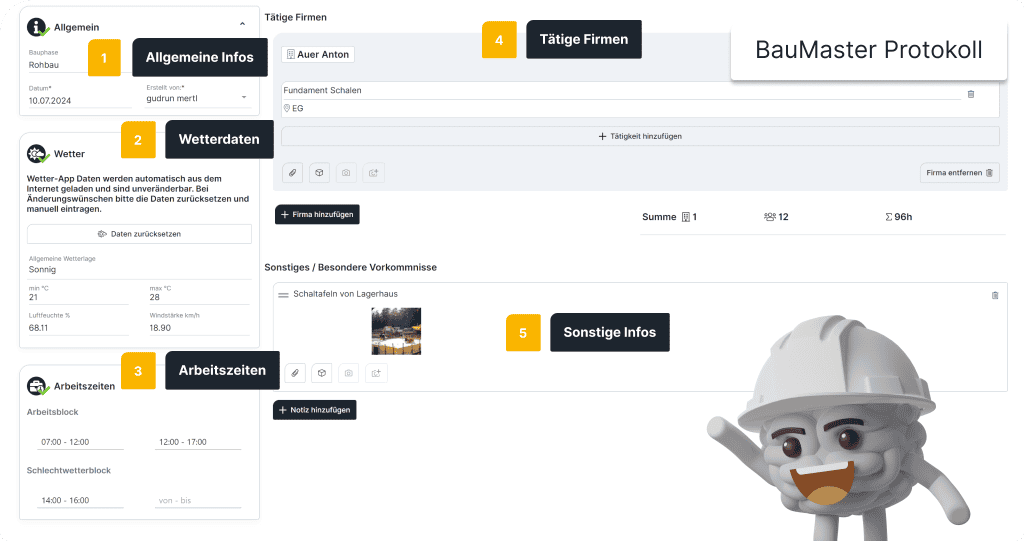This screenshot has height=541, width=1024.
Task: Click 3D cube icon in note card
Action: click(322, 373)
